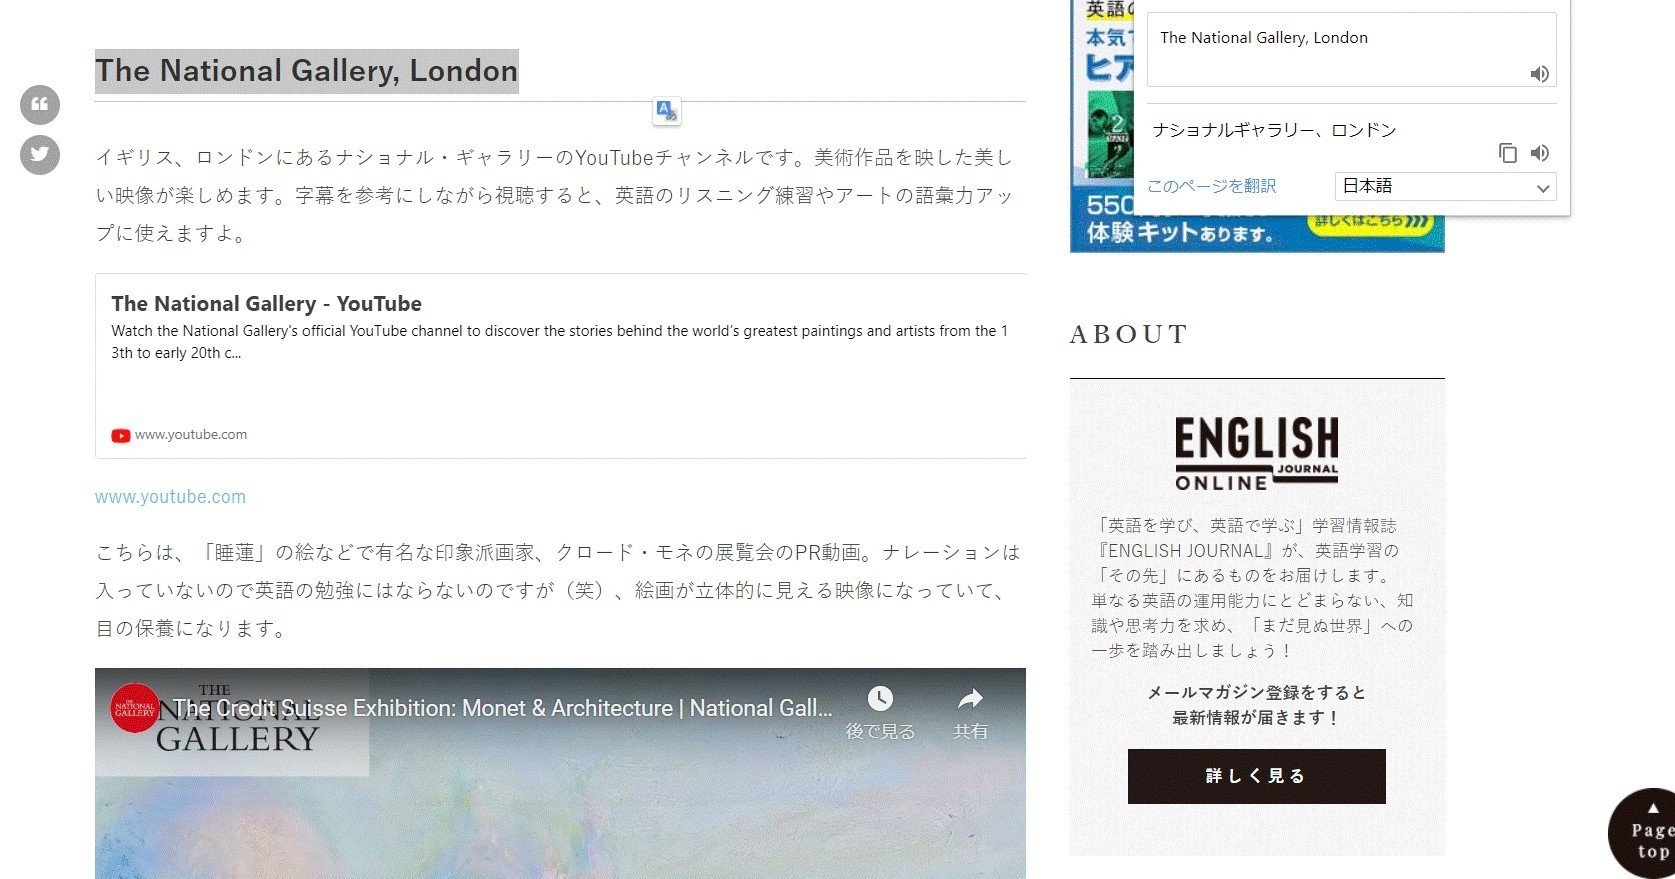The height and width of the screenshot is (879, 1675).
Task: Click the ABOUT sidebar heading
Action: pyautogui.click(x=1129, y=334)
